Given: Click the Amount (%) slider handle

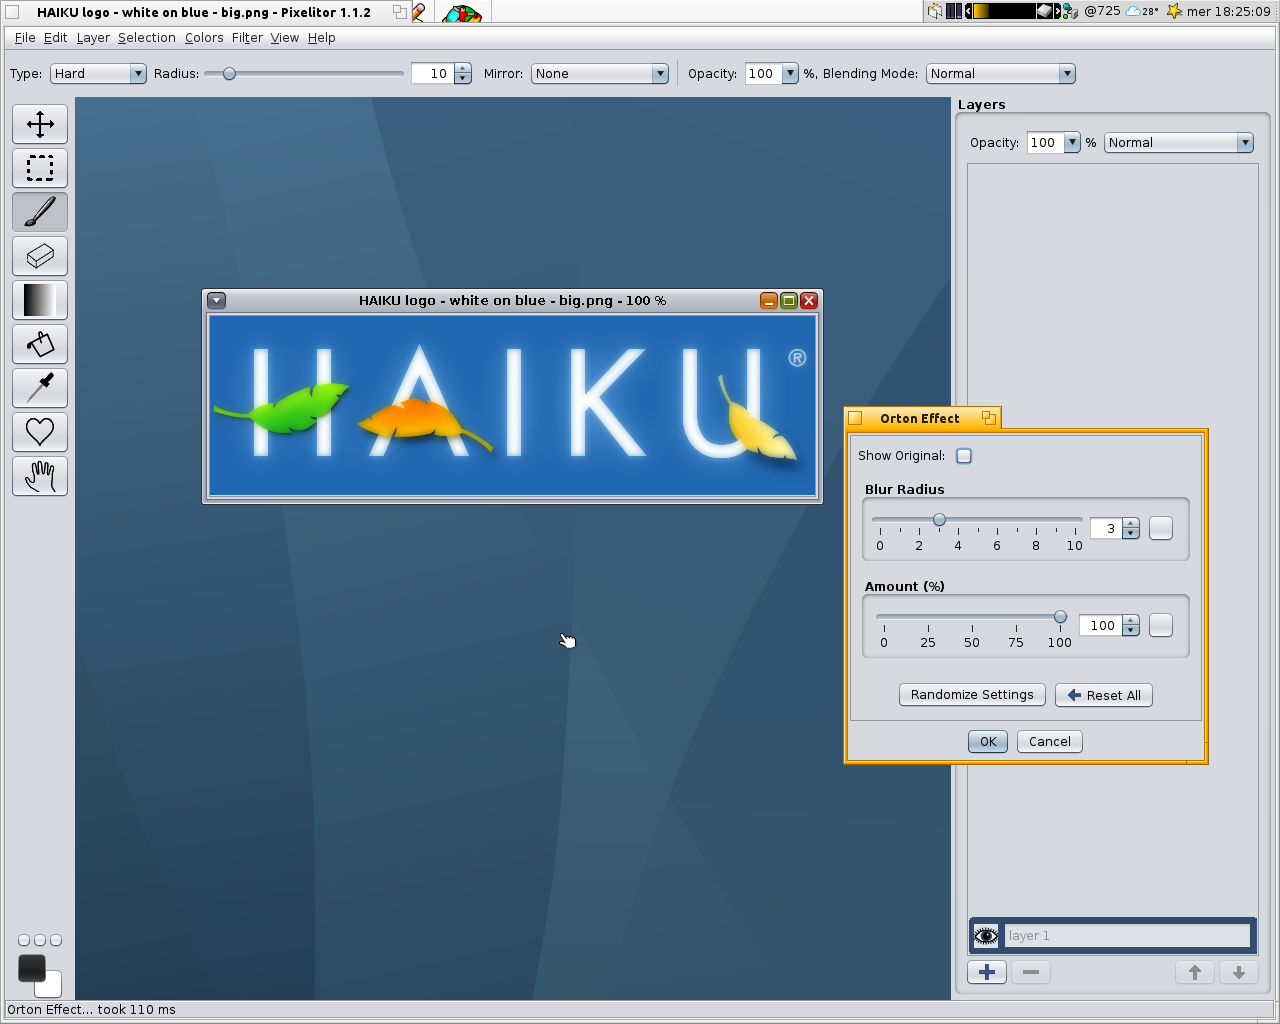Looking at the screenshot, I should 1060,617.
